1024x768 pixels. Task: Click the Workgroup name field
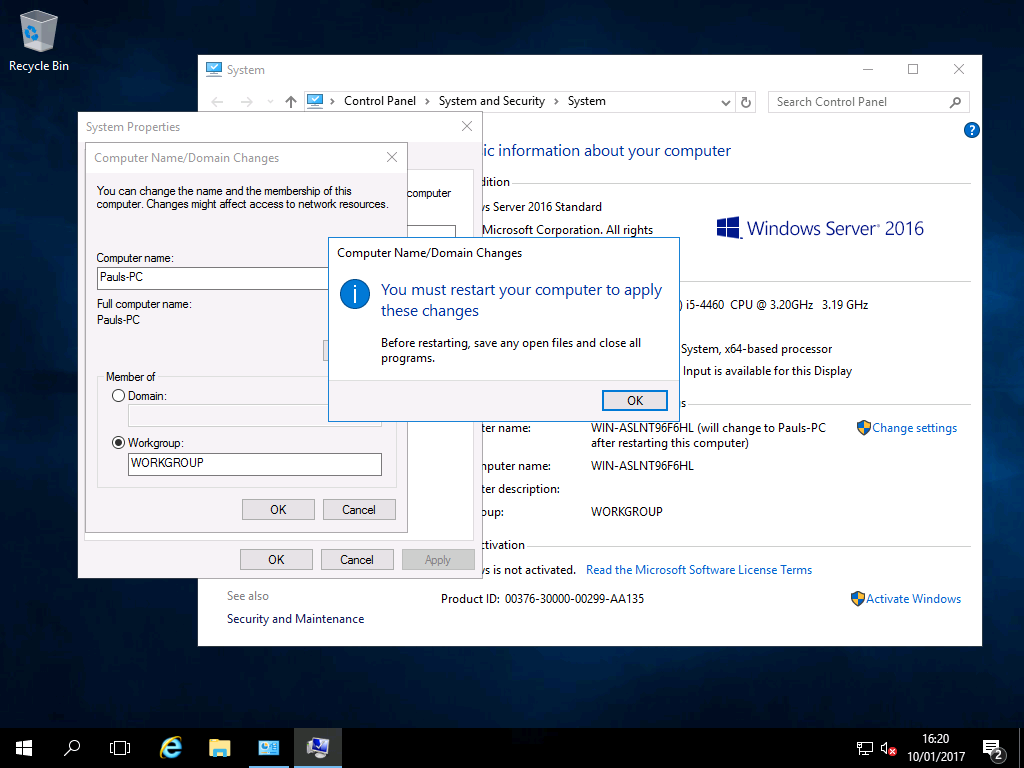pos(255,464)
